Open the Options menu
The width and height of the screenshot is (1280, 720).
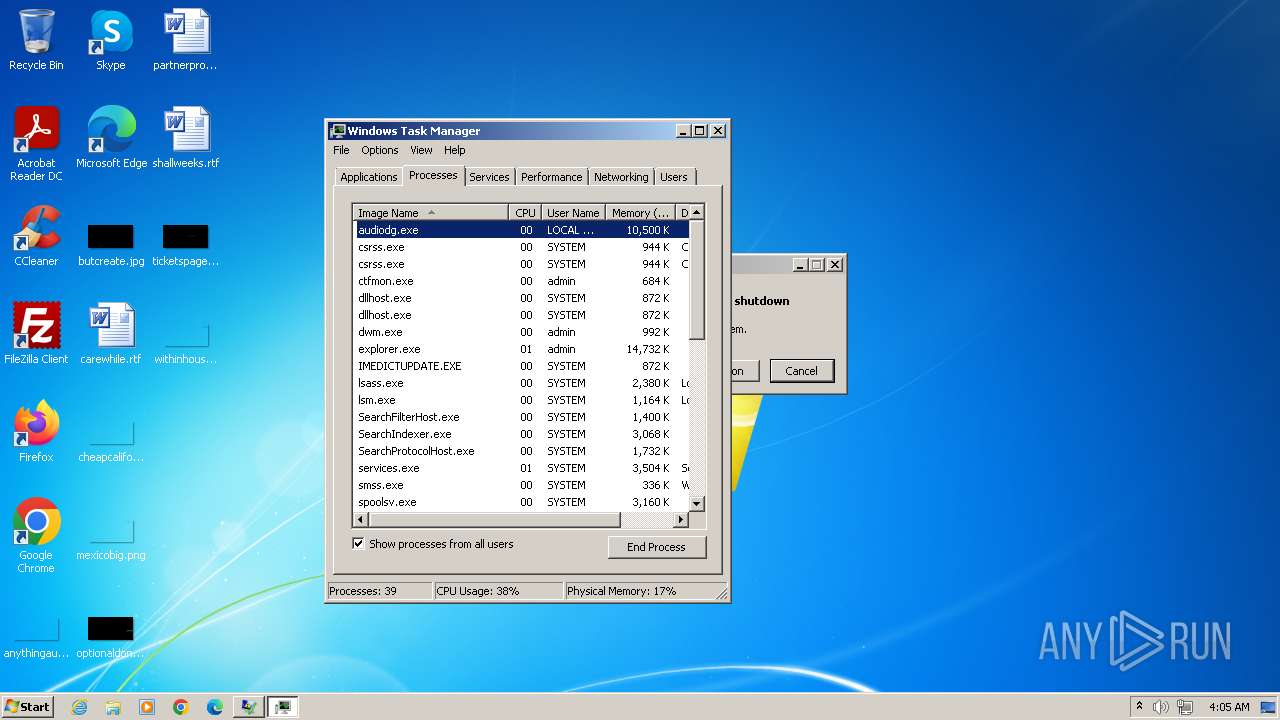point(379,150)
